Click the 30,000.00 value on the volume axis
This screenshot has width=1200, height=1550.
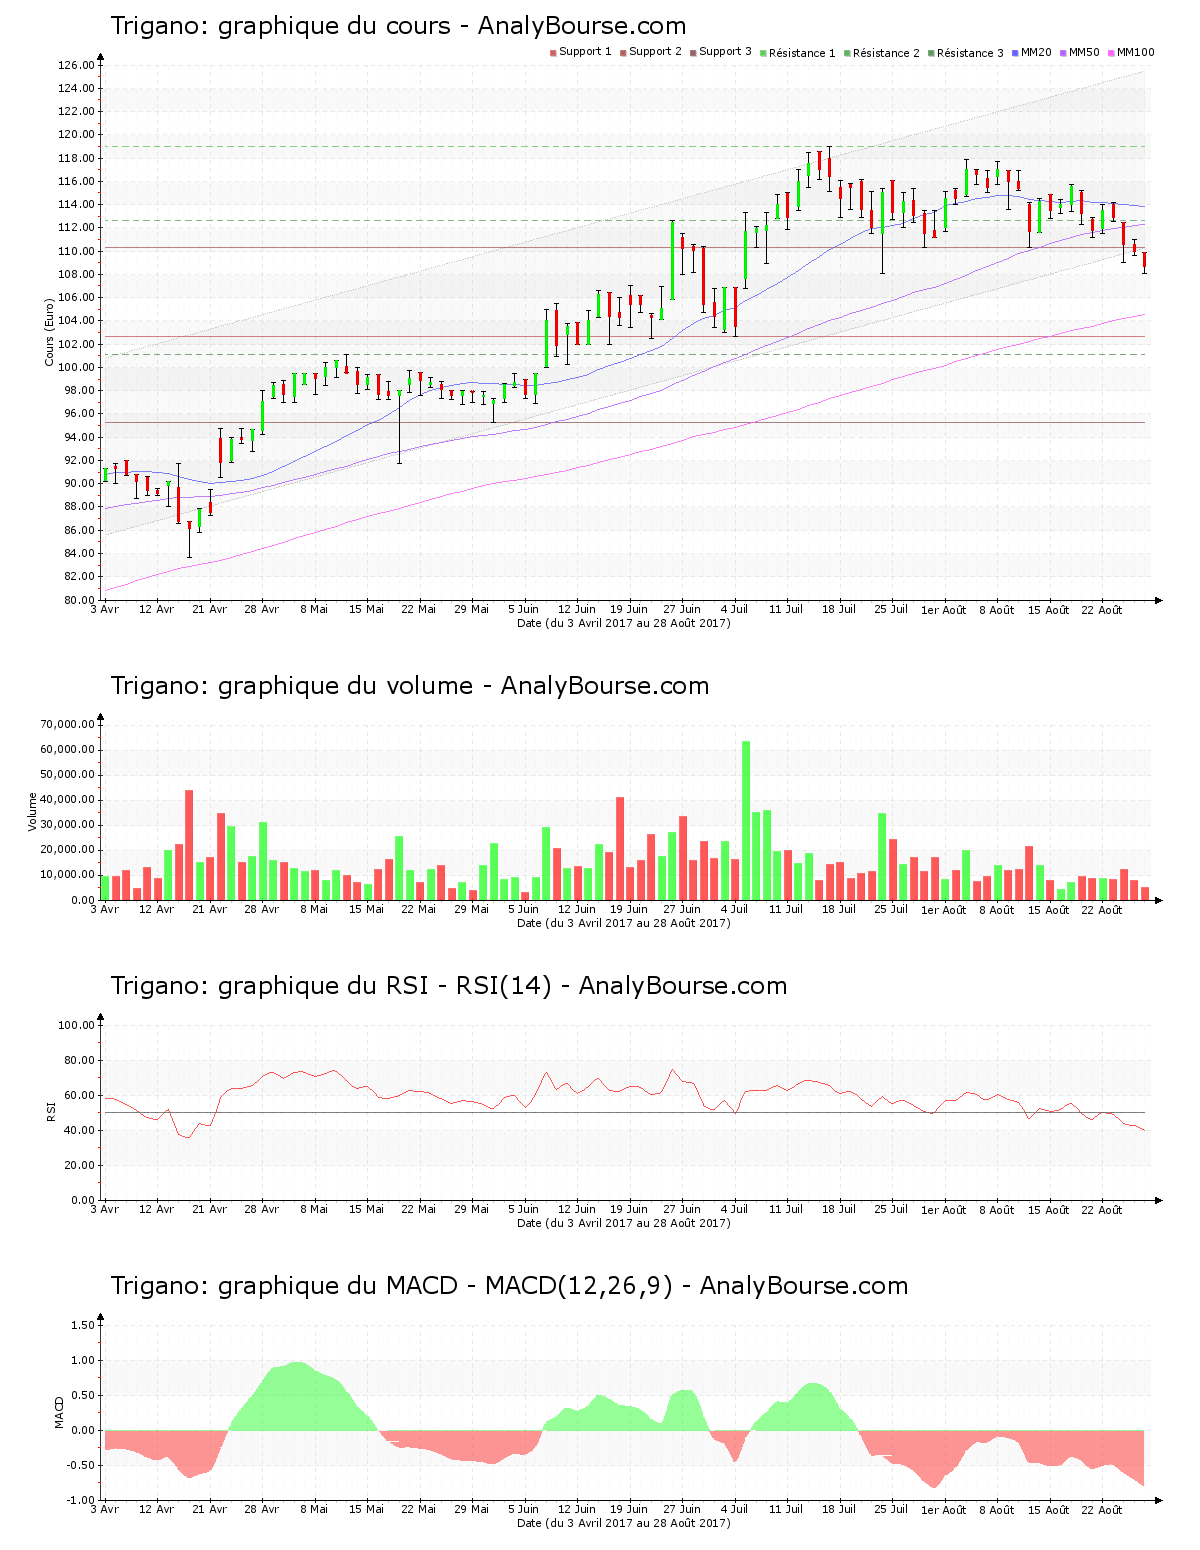(68, 825)
